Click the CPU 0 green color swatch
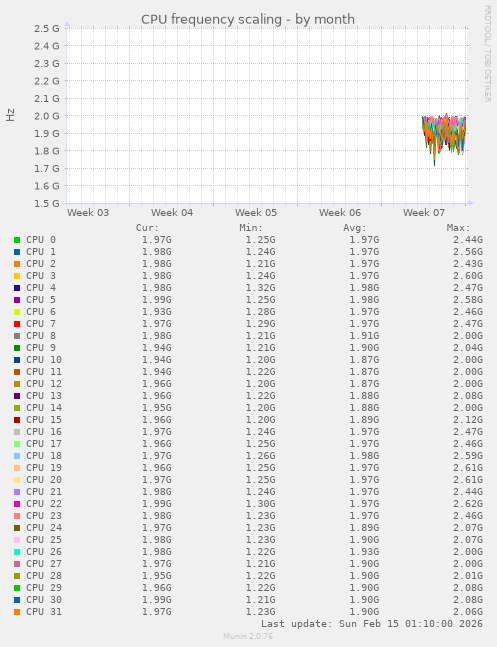497x647 pixels. click(x=17, y=240)
